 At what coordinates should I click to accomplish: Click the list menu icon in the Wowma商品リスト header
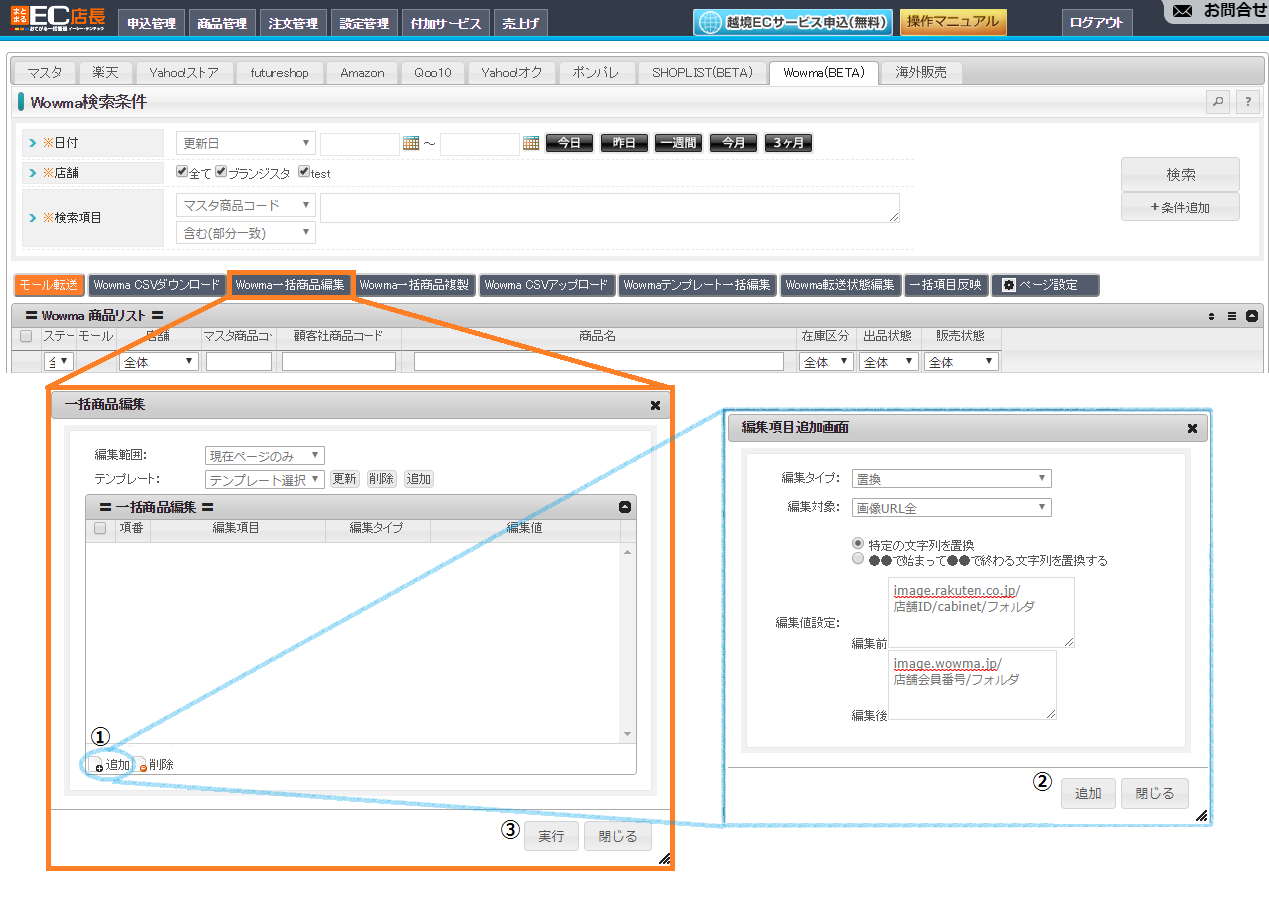(1232, 315)
